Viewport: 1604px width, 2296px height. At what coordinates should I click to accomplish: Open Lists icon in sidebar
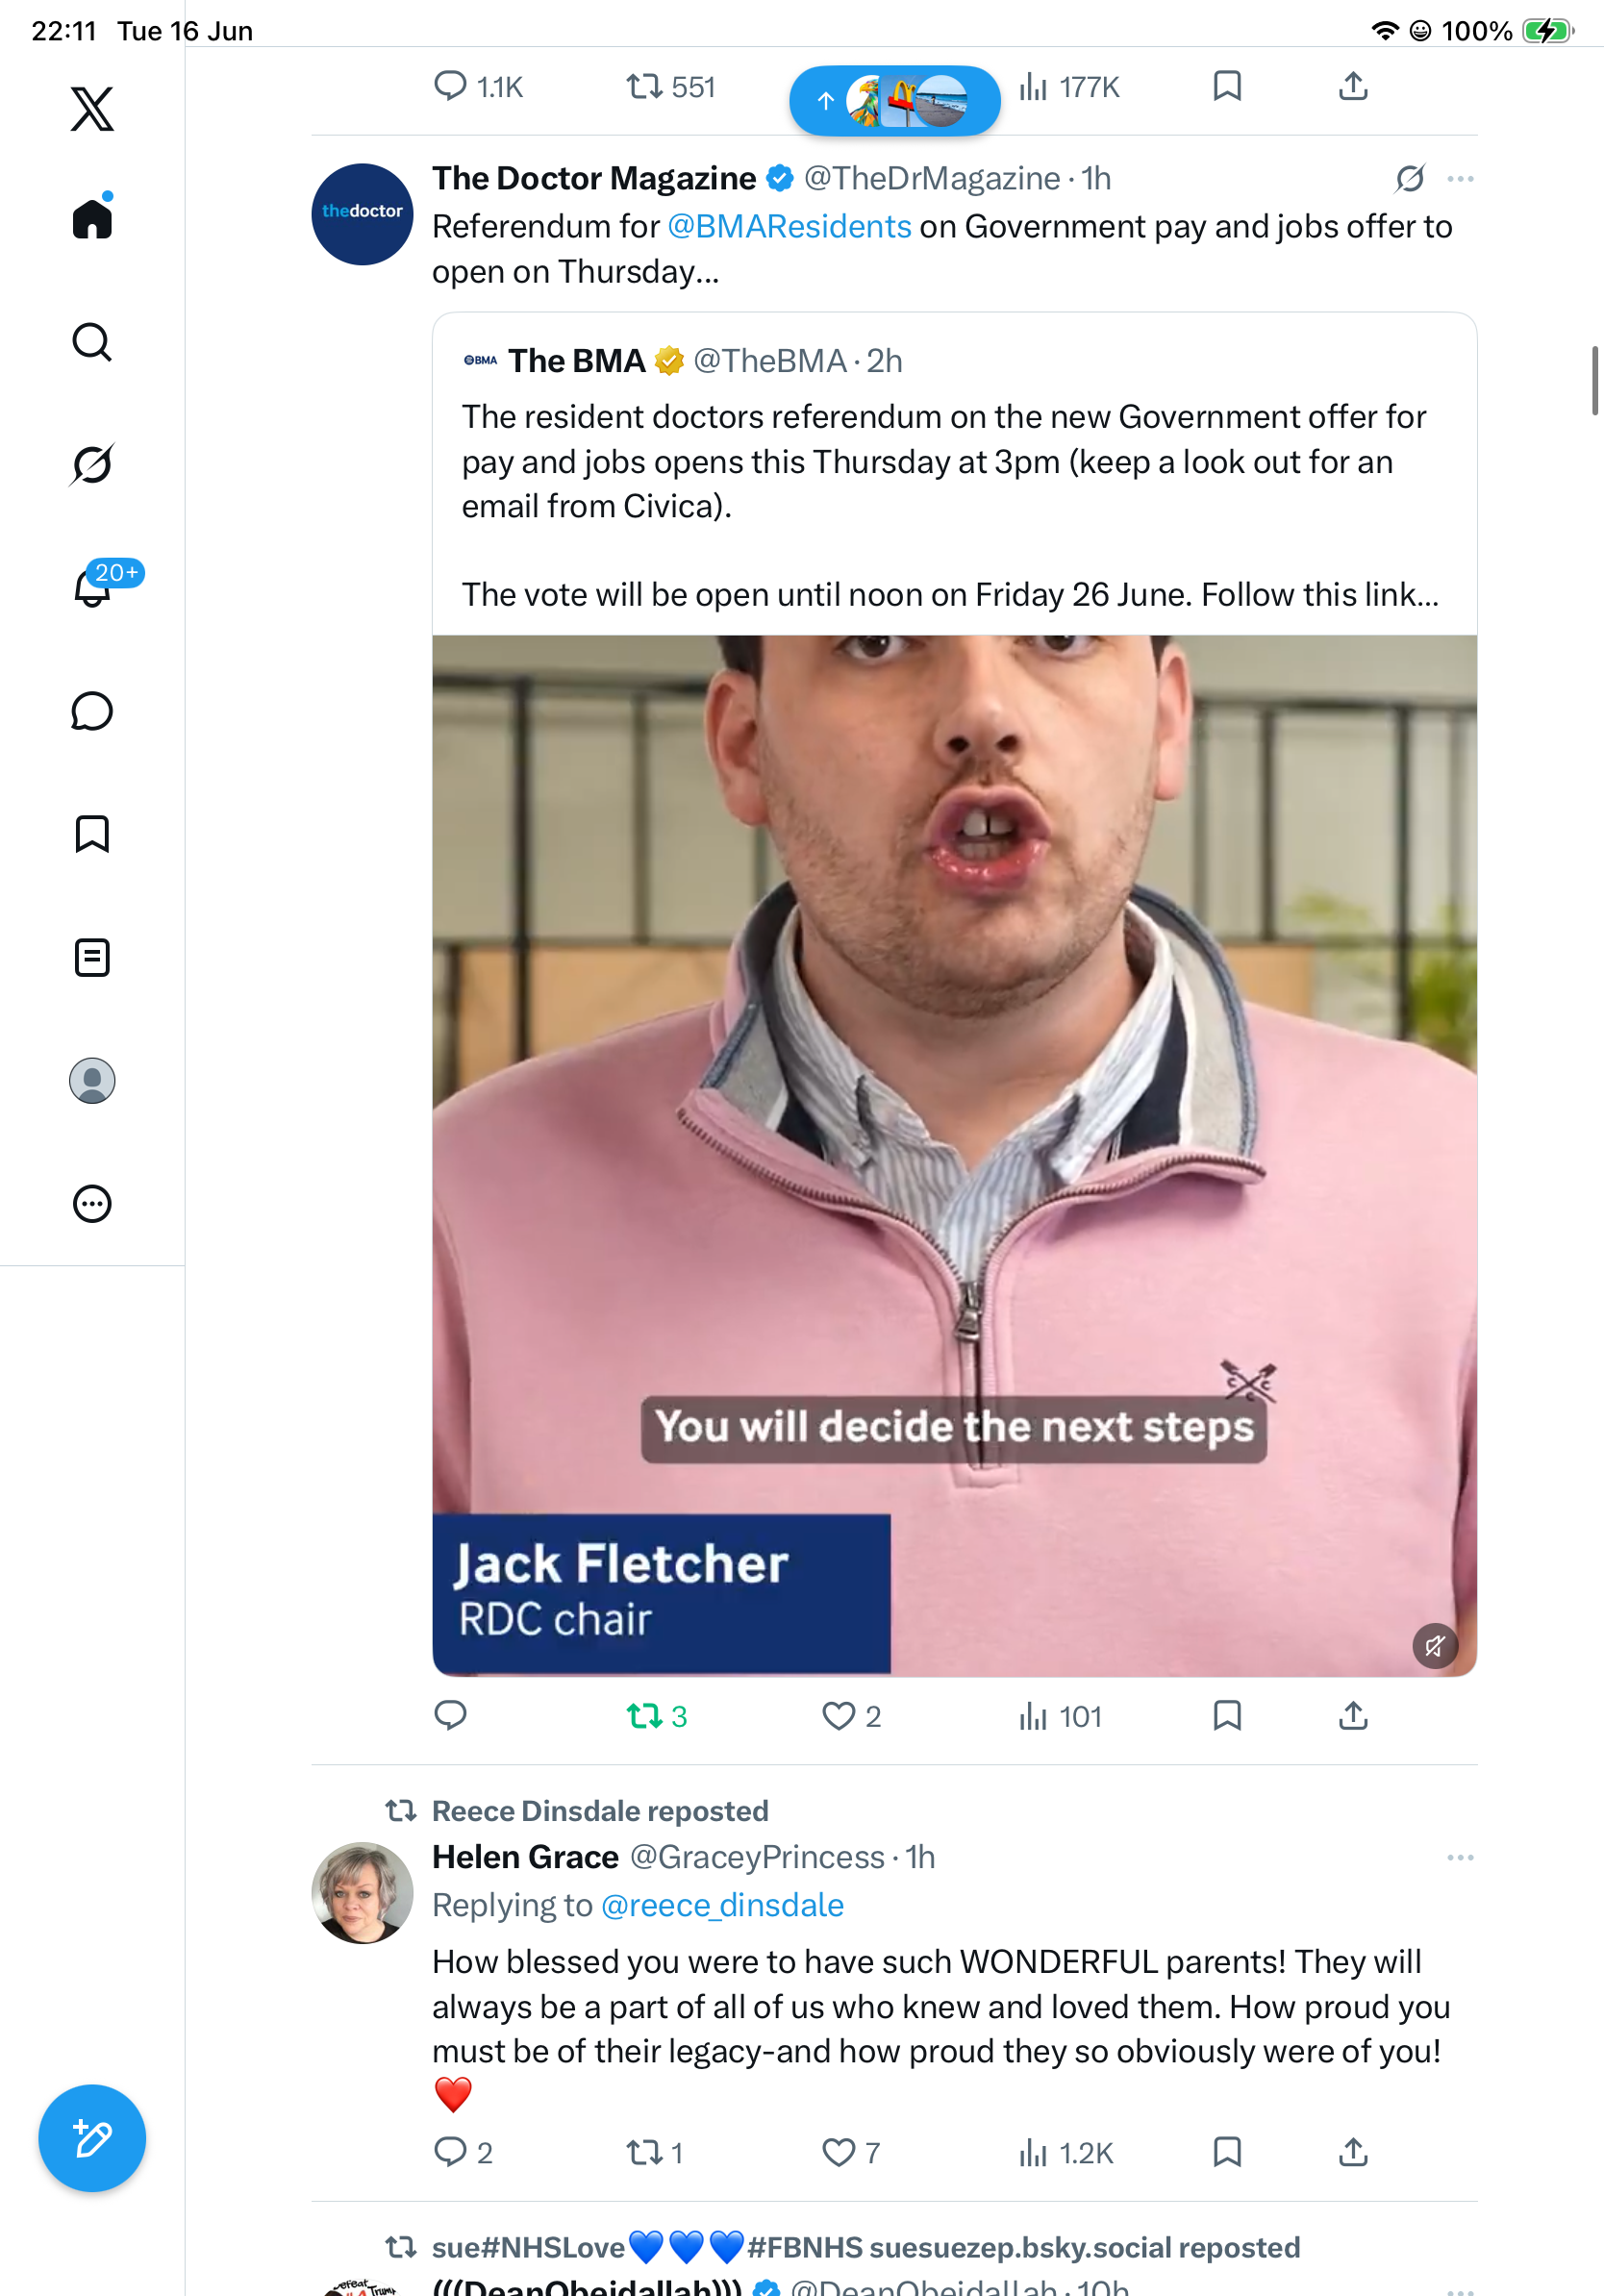(92, 958)
